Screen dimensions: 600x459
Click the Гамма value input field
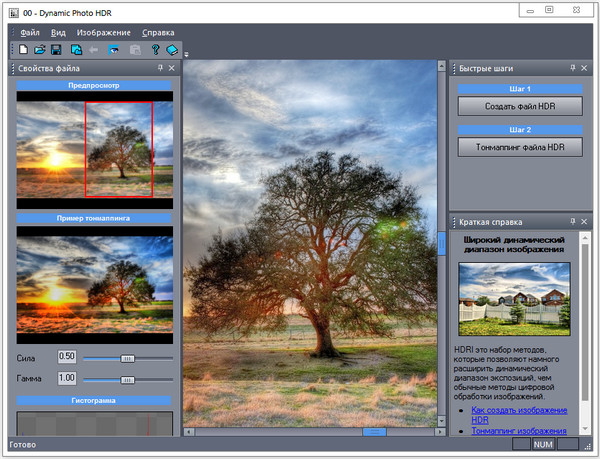click(67, 378)
